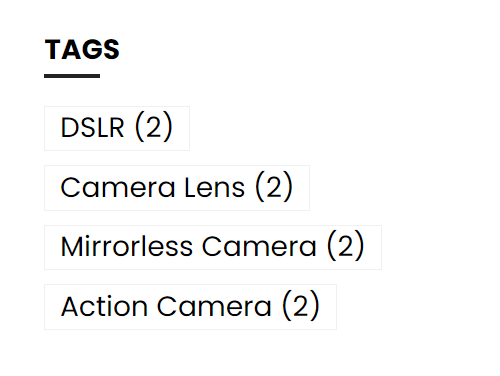This screenshot has width=500, height=376.
Task: Open the Mirrorless Camera tag
Action: click(x=213, y=247)
